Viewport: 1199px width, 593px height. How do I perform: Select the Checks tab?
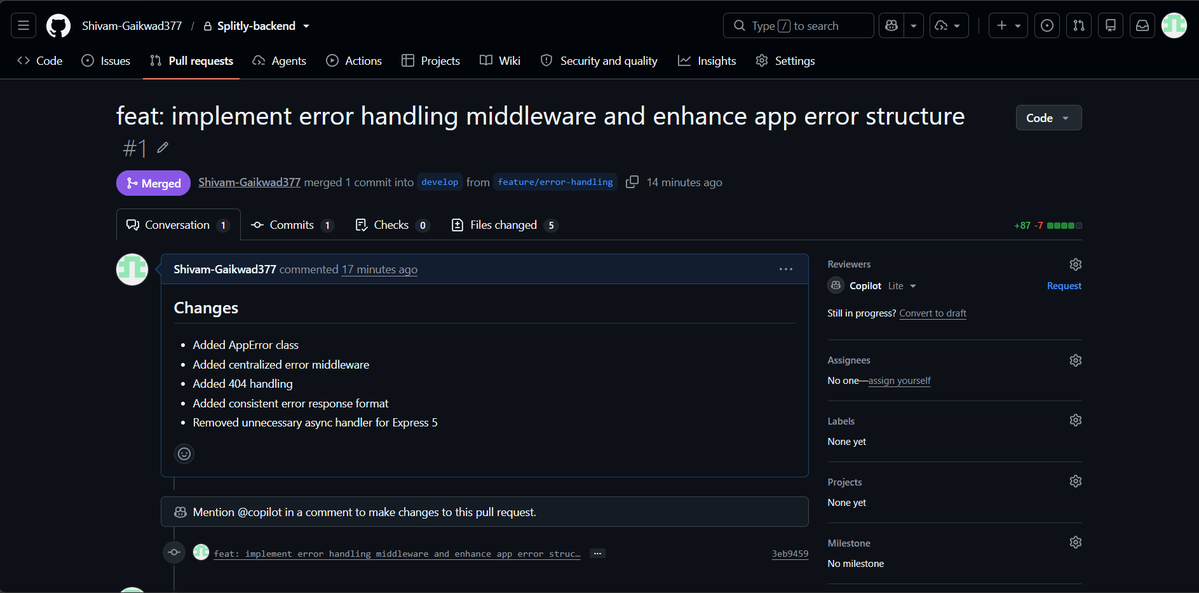pyautogui.click(x=392, y=225)
